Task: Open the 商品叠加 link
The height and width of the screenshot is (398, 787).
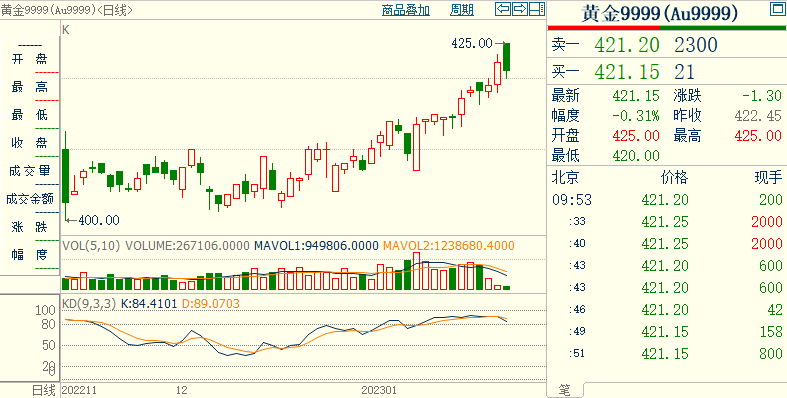Action: click(406, 10)
